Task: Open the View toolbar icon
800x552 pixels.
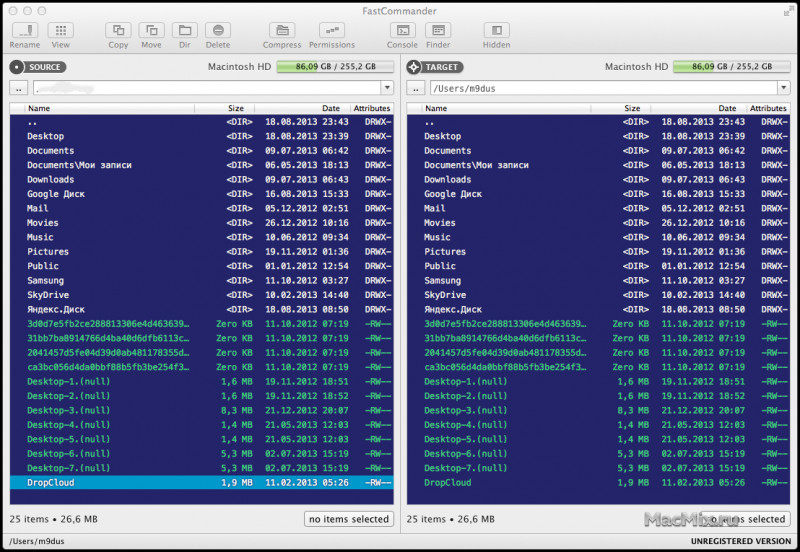Action: click(60, 31)
